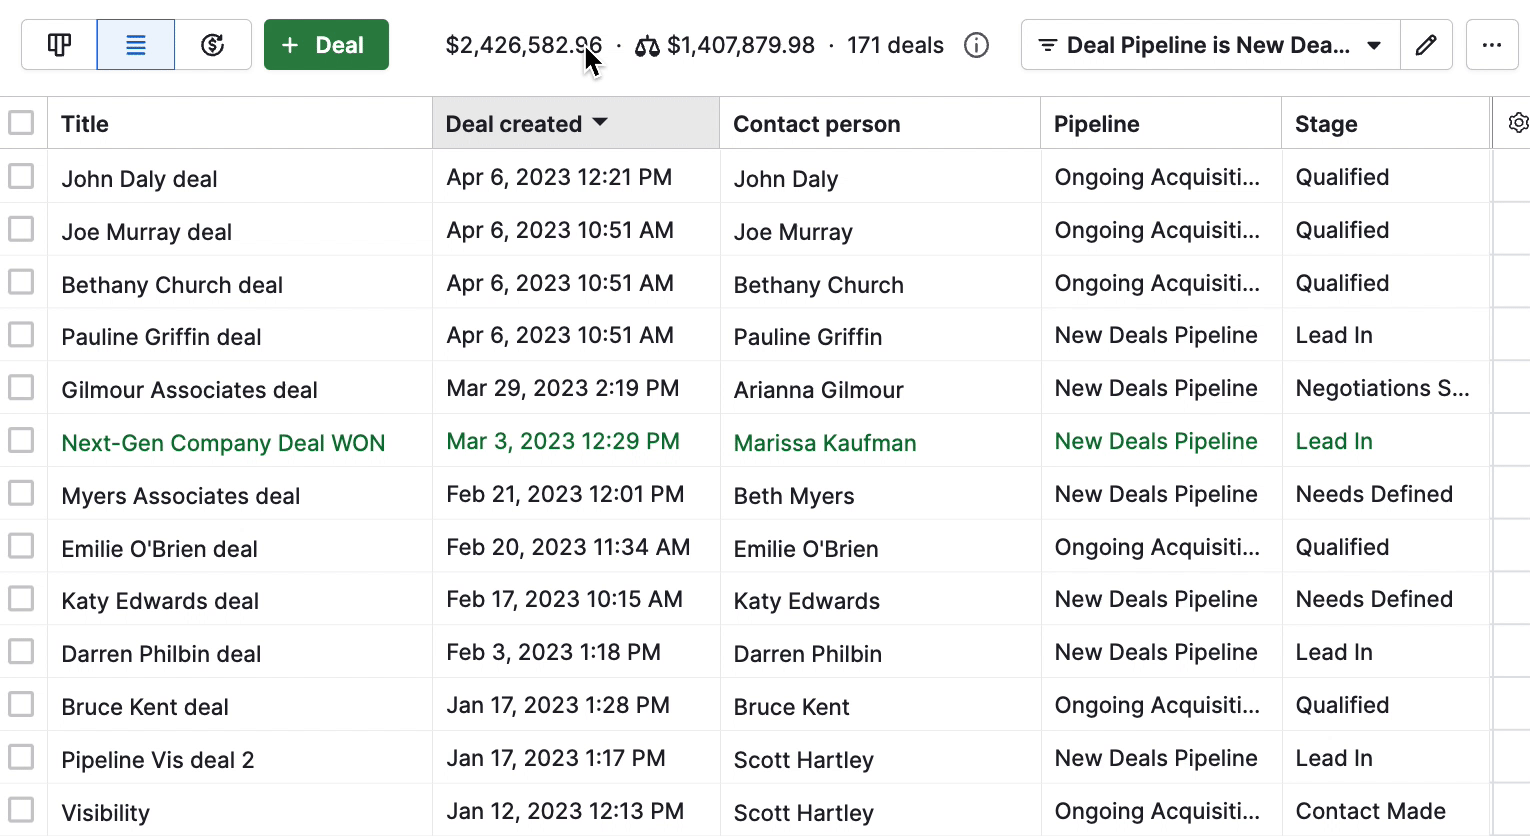Tick the Bruce Kent deal checkbox
Screen dimensions: 1530x836
click(x=21, y=704)
